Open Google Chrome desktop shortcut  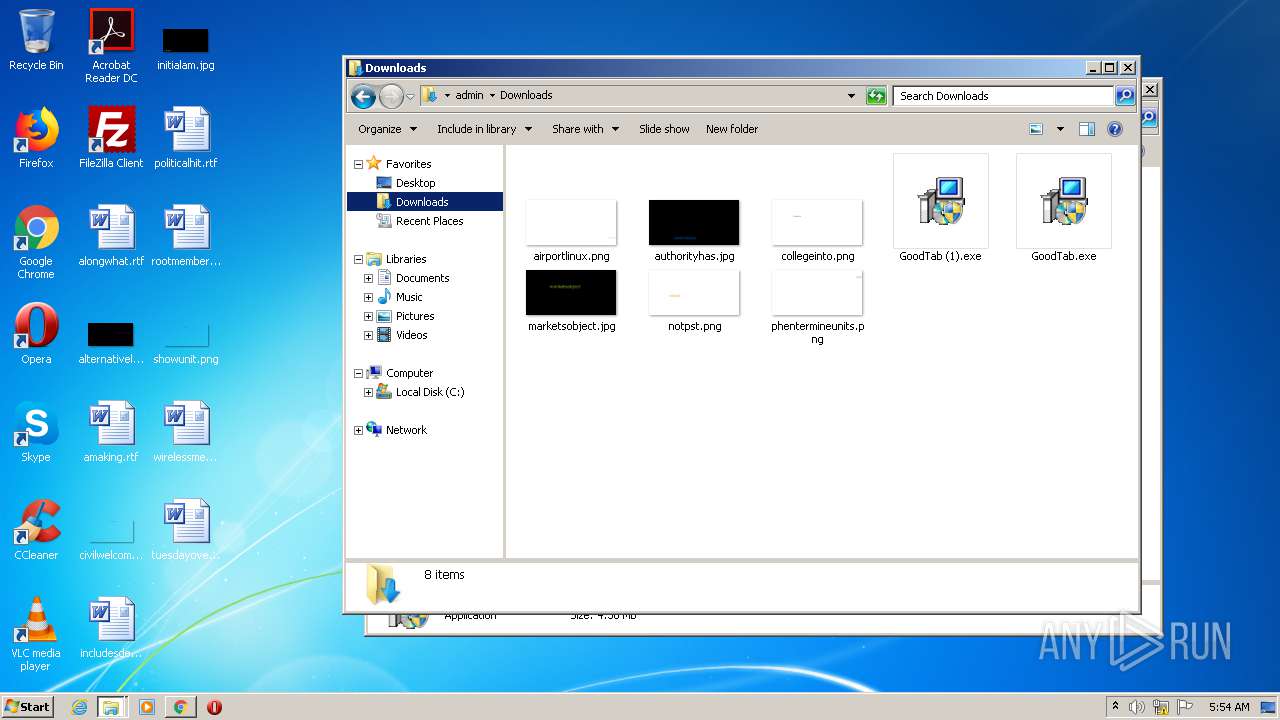coord(36,242)
